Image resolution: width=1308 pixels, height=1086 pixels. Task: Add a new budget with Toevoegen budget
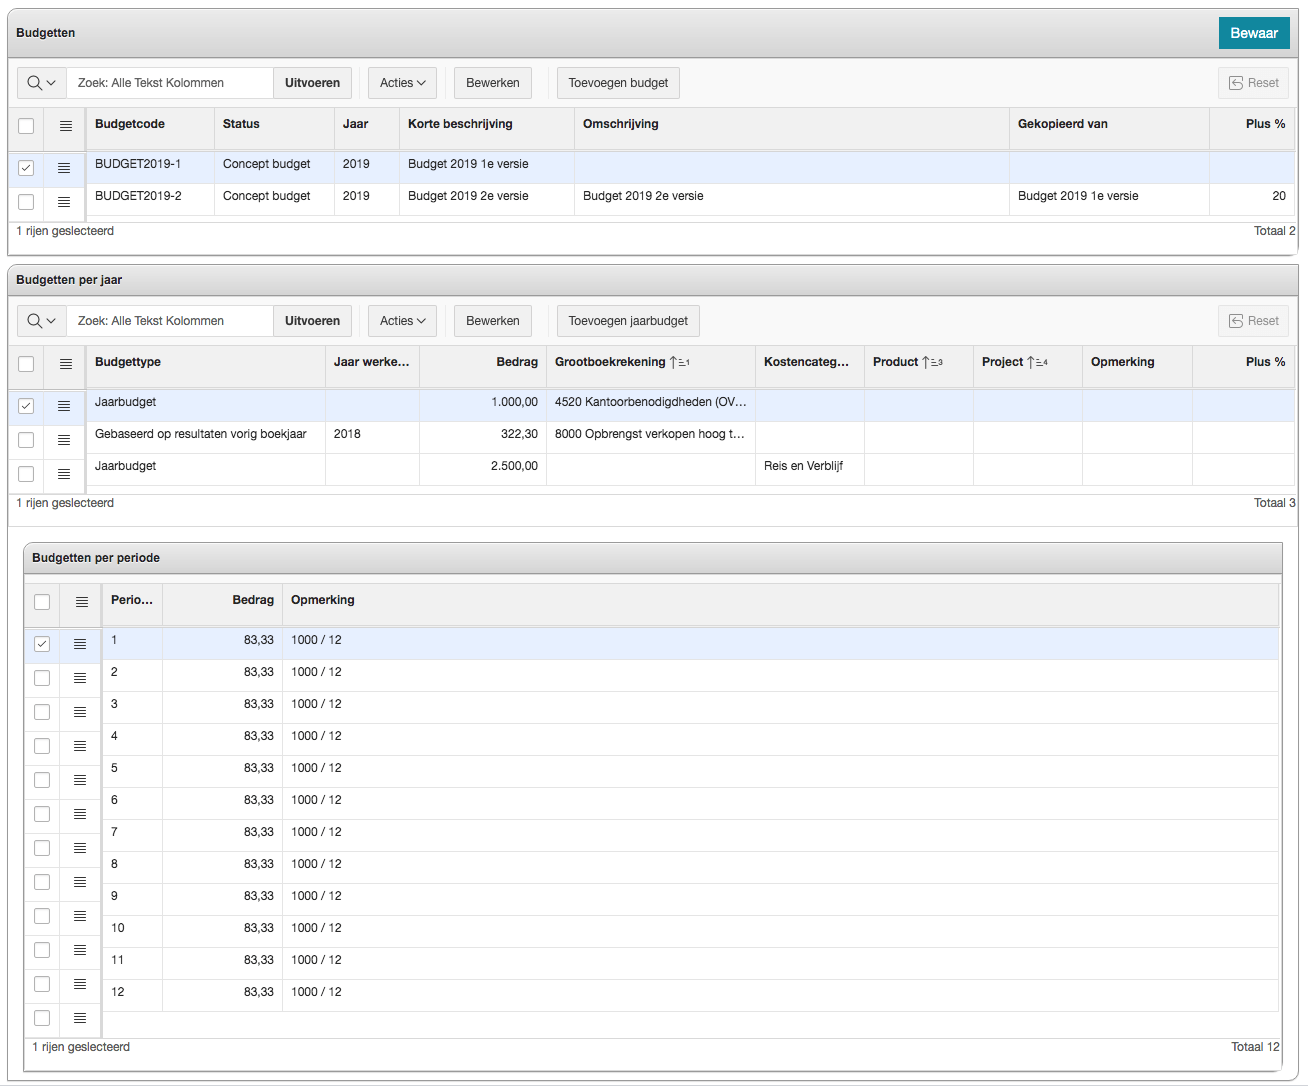coord(618,83)
